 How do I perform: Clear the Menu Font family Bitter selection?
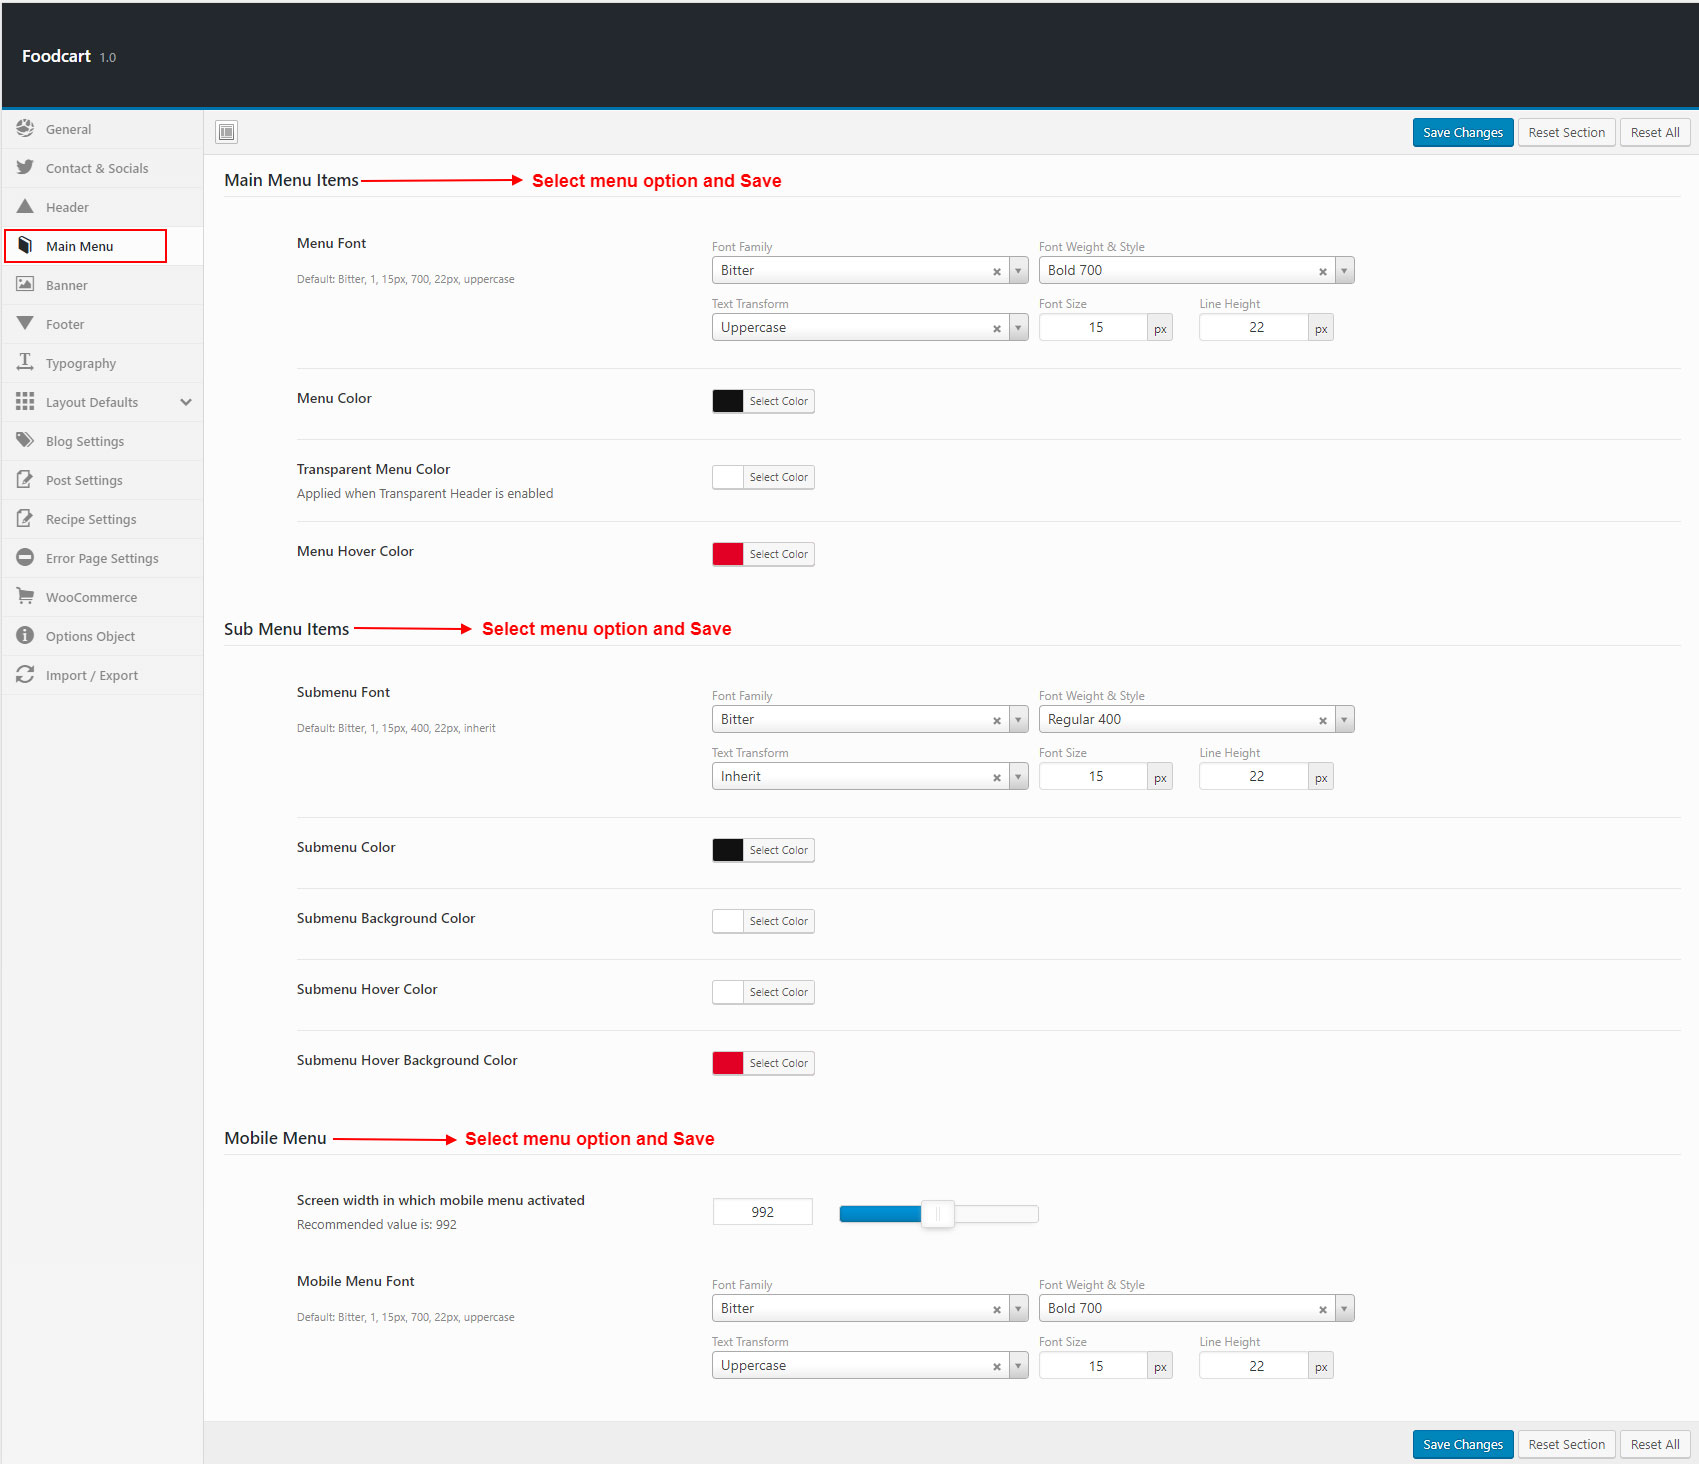[x=997, y=271]
